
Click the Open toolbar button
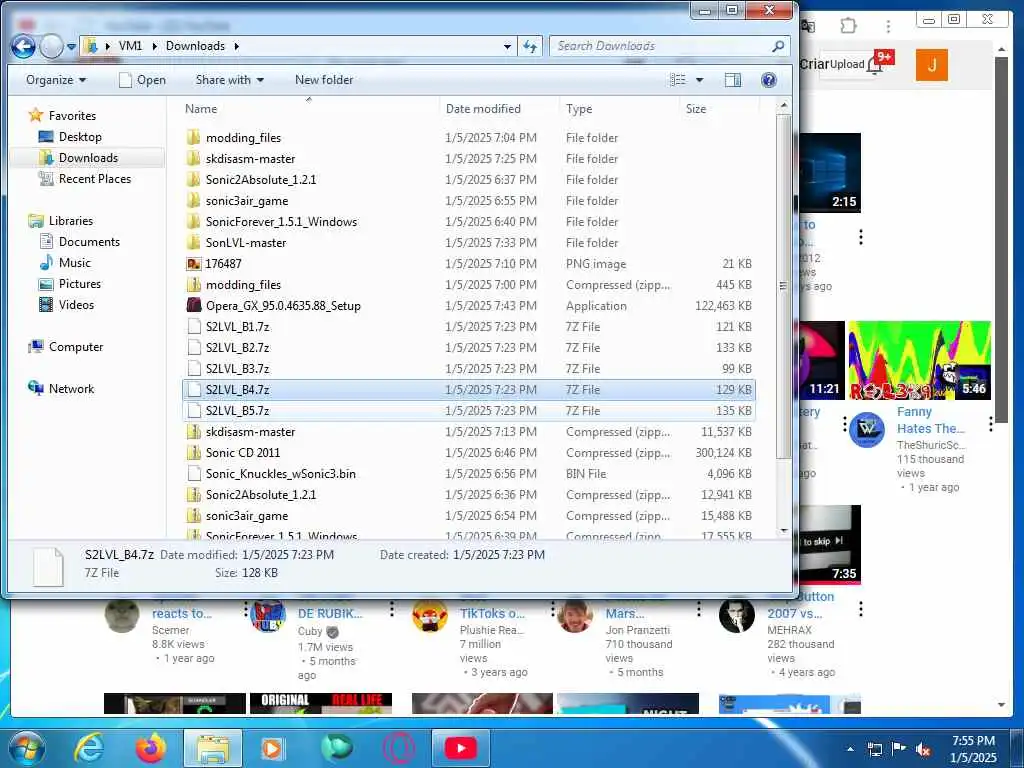[x=142, y=80]
